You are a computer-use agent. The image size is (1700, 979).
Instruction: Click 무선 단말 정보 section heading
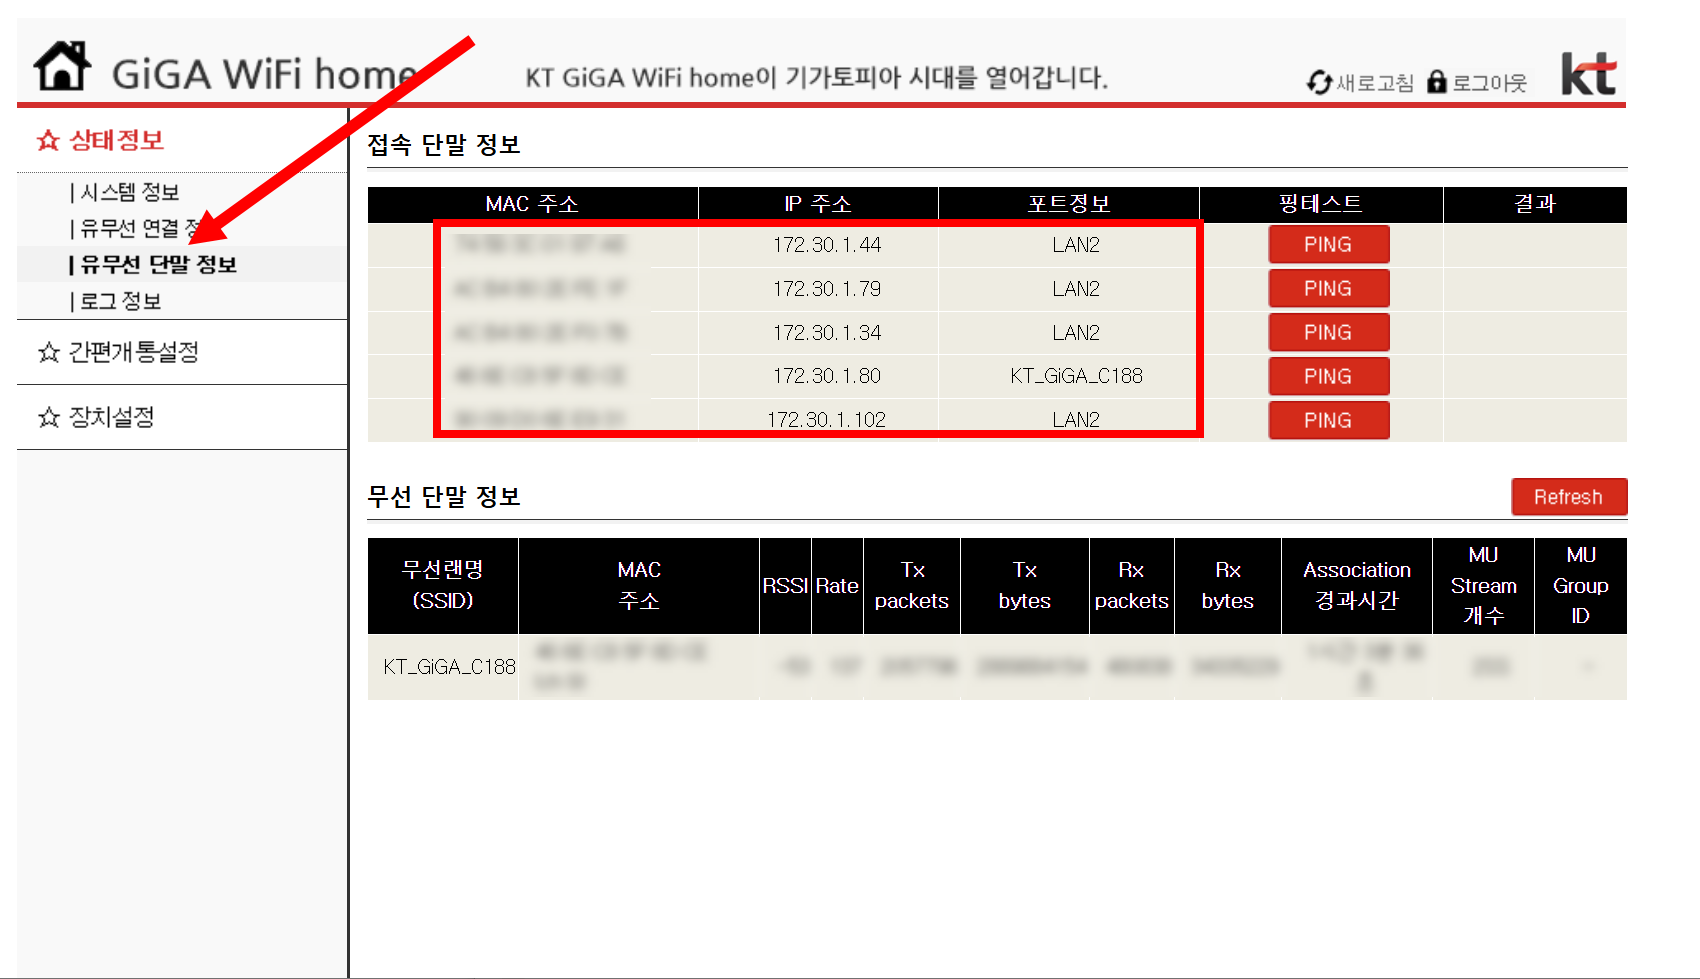(x=444, y=497)
